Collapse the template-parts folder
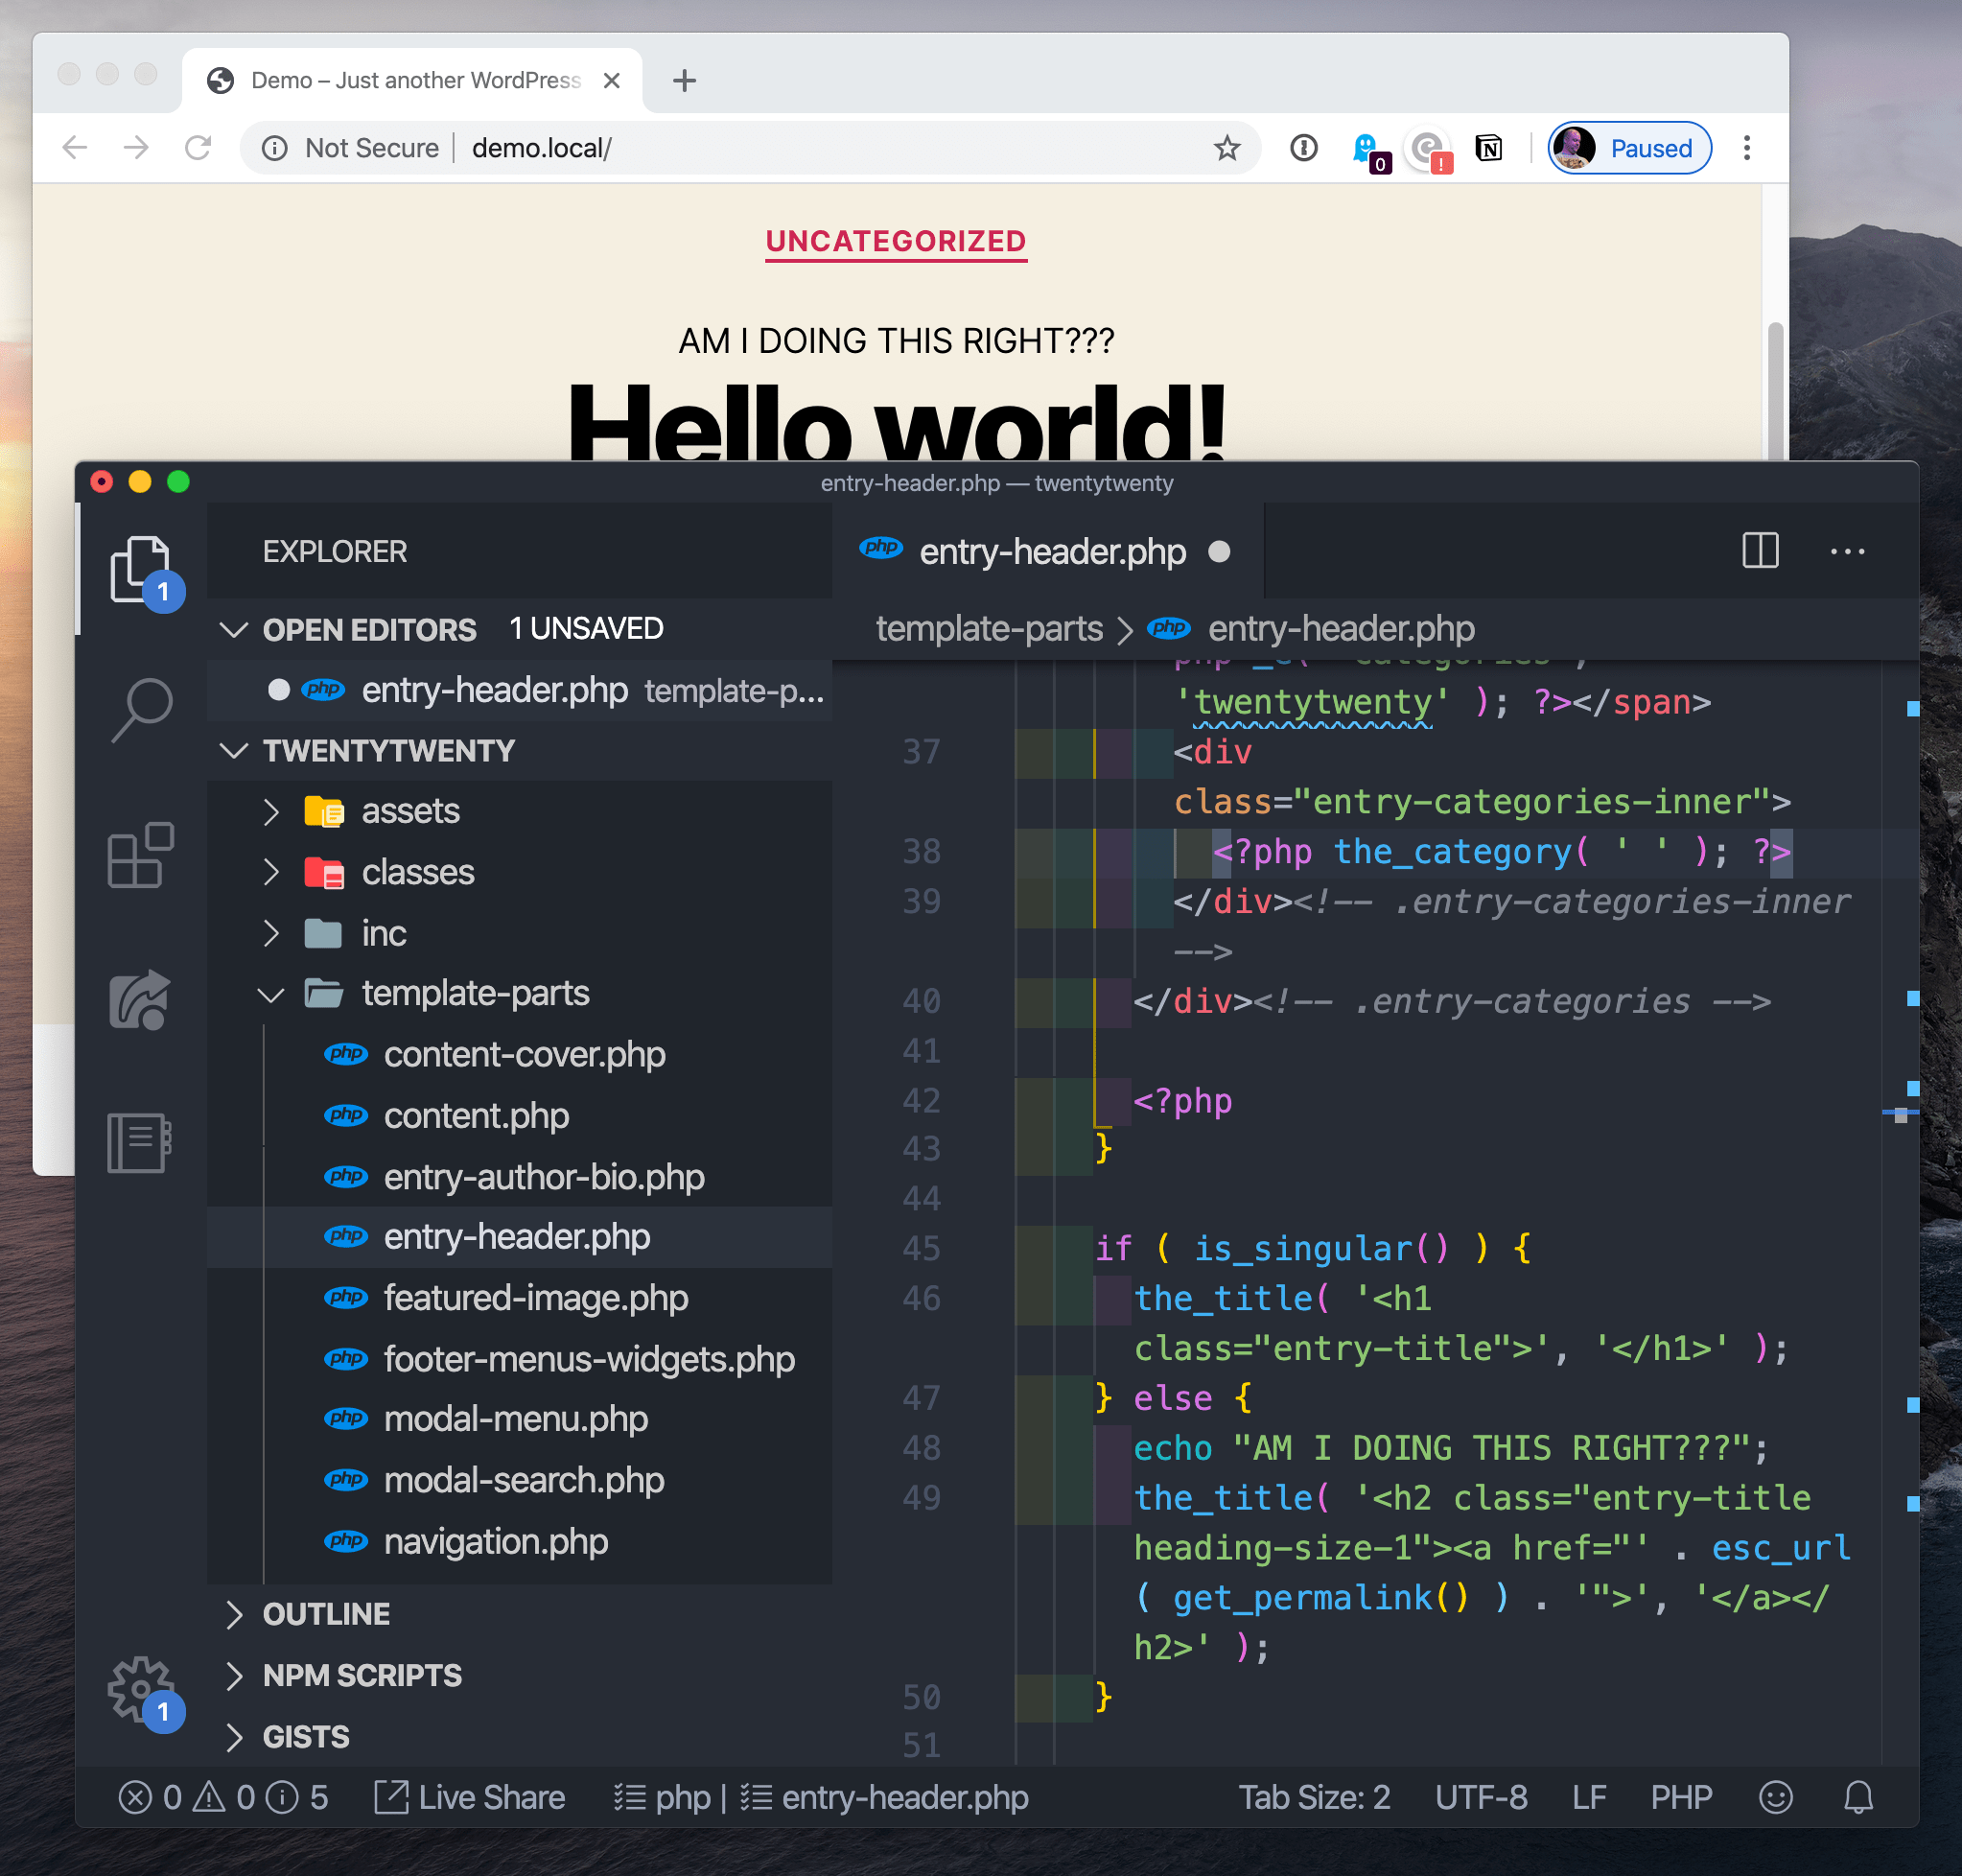 (474, 993)
